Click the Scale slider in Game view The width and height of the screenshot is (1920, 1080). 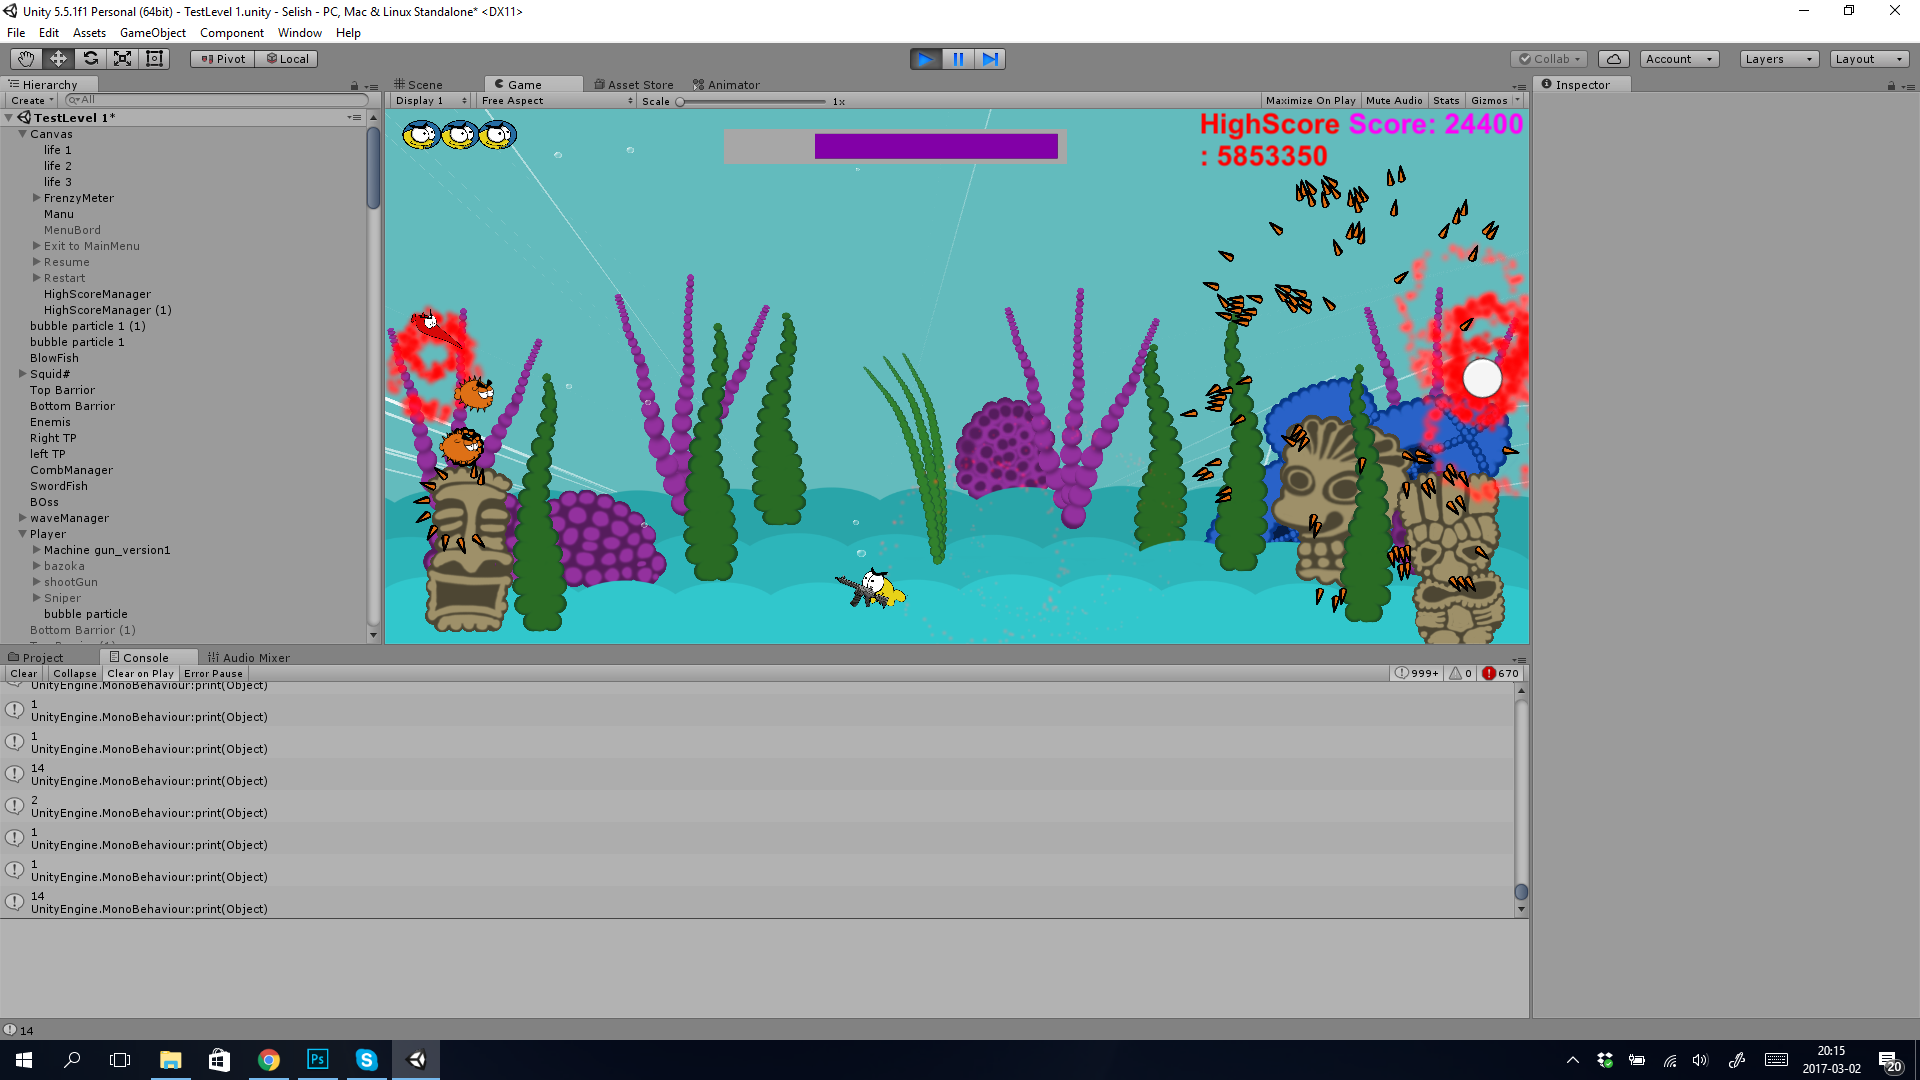click(752, 102)
